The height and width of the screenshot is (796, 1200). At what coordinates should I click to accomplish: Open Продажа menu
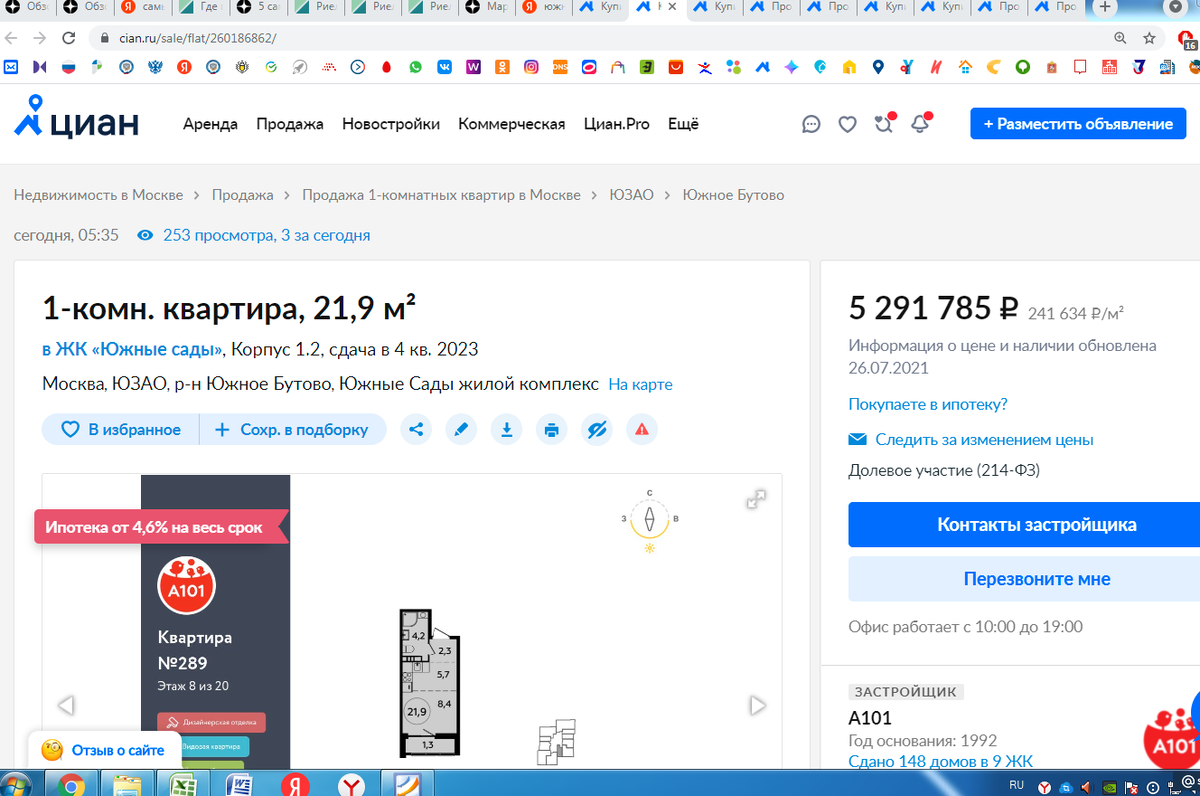coord(290,124)
